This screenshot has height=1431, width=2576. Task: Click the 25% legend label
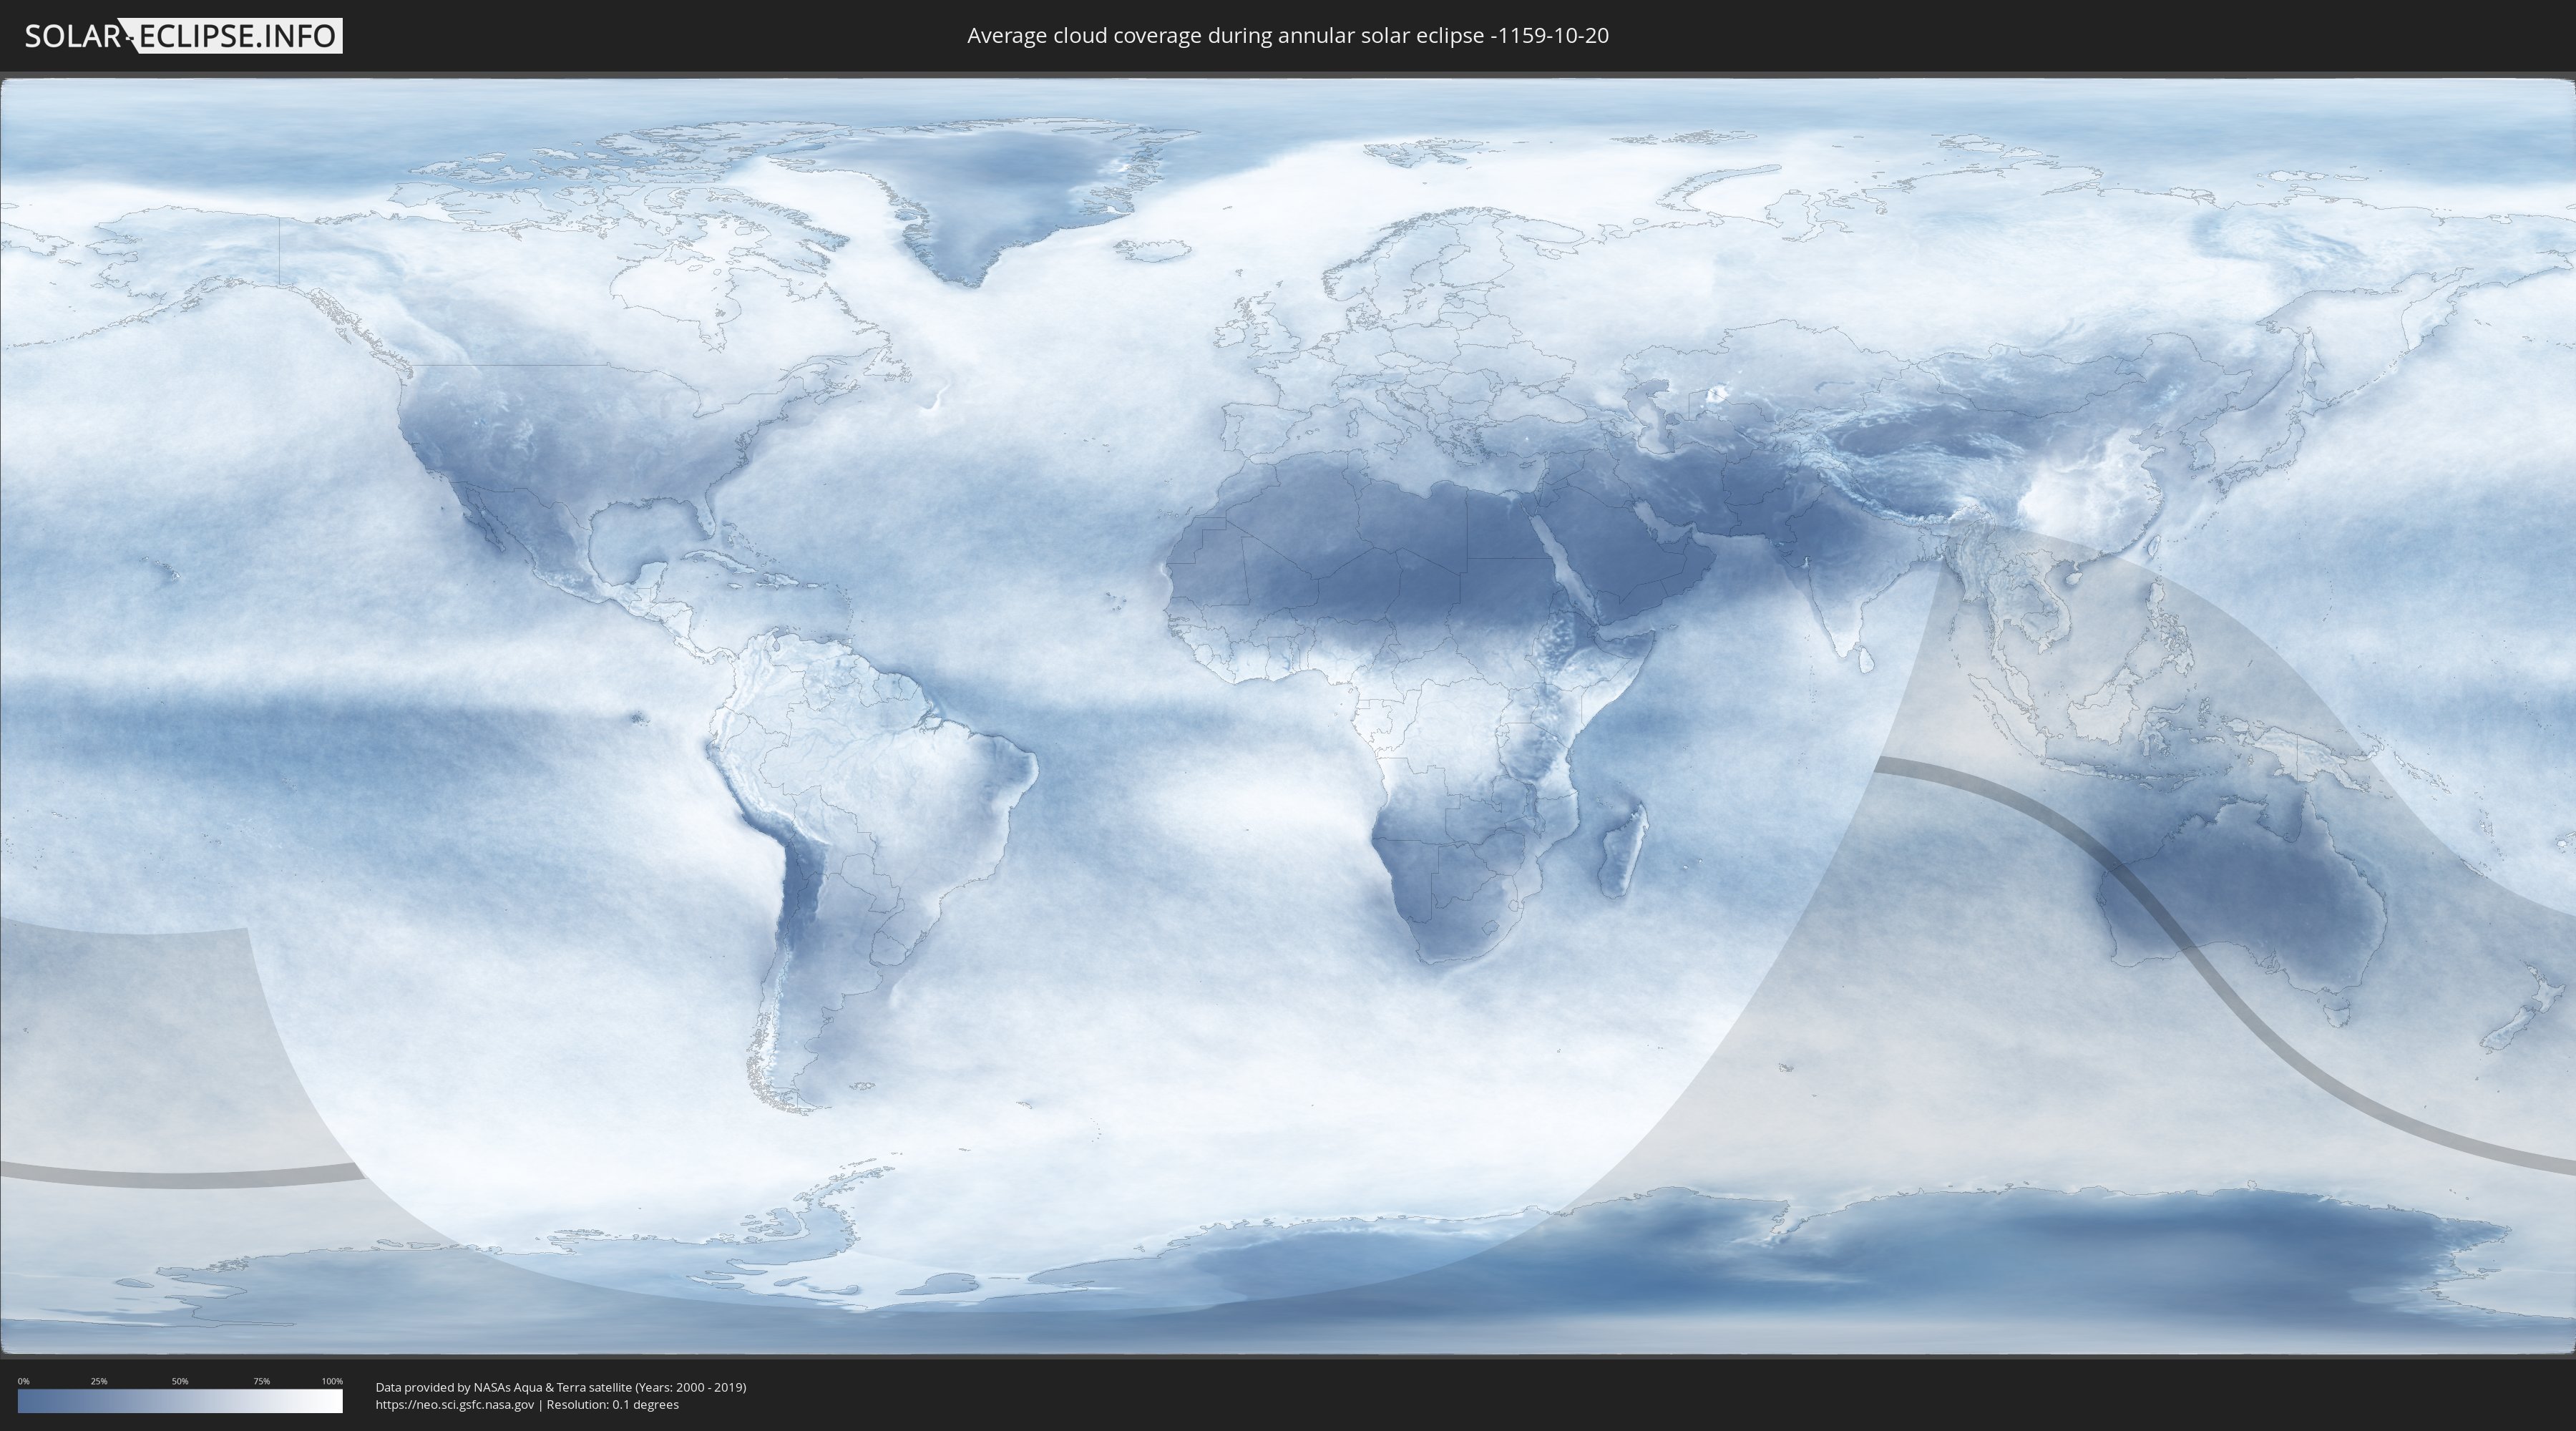[99, 1381]
